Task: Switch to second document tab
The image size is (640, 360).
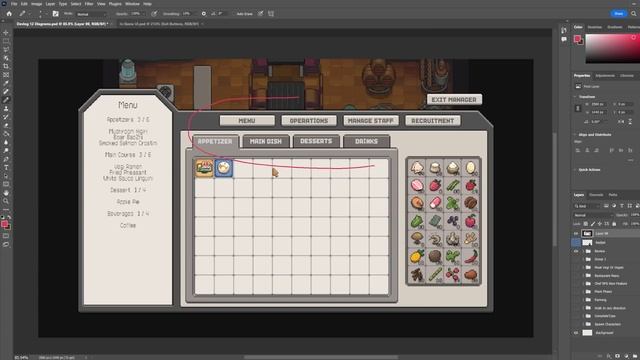Action: click(x=159, y=24)
